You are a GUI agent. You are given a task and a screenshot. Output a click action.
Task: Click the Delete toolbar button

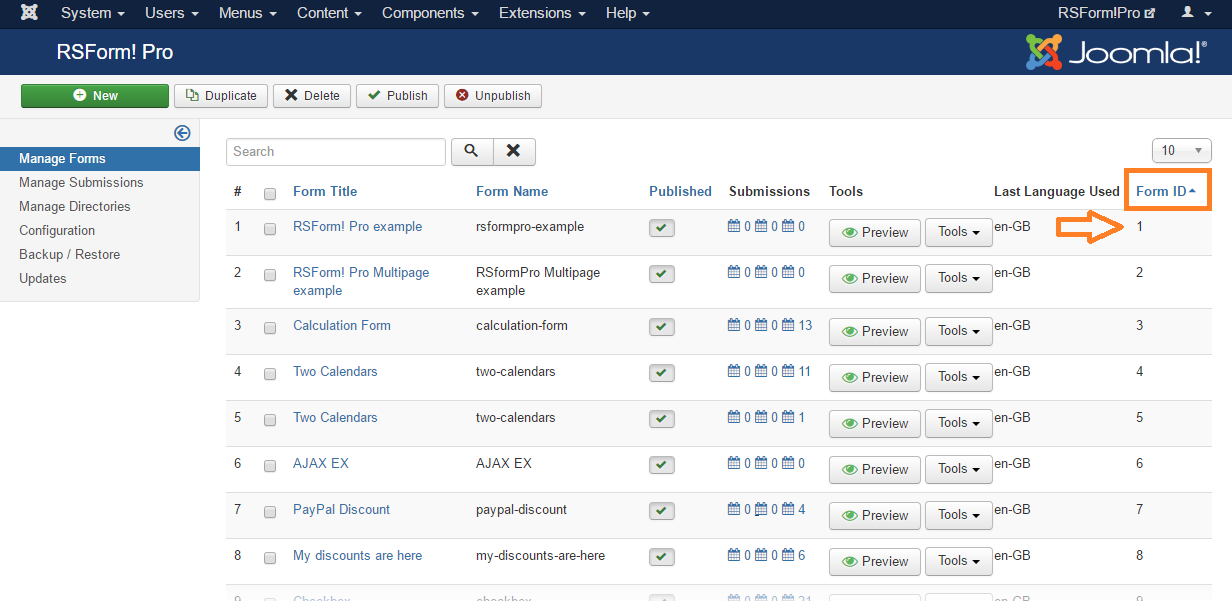(x=312, y=96)
